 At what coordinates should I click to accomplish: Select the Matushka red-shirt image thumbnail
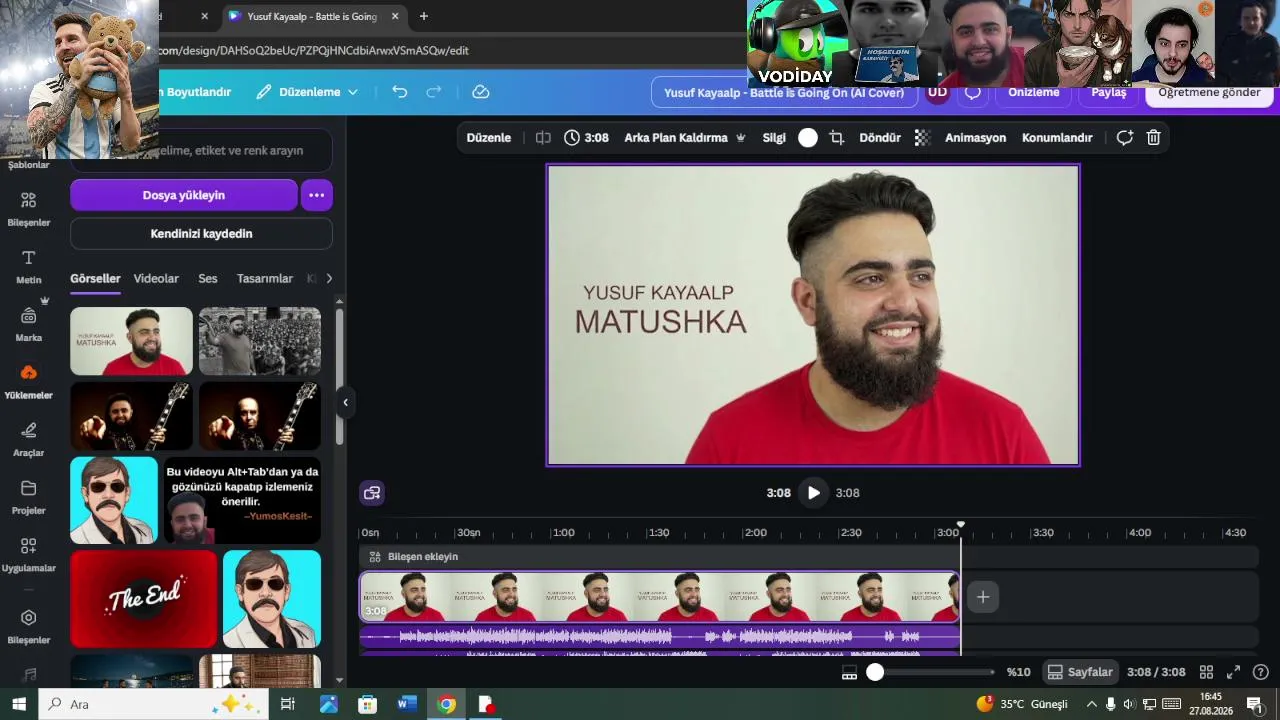(131, 341)
